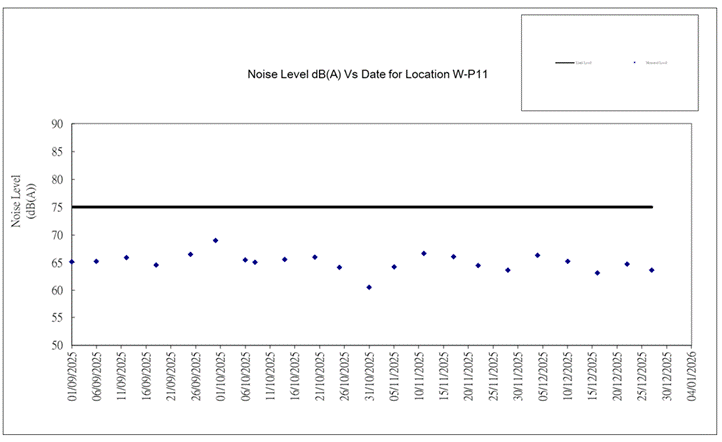The image size is (722, 442).
Task: Click the x-axis date '05/11/2025'
Action: coord(394,376)
